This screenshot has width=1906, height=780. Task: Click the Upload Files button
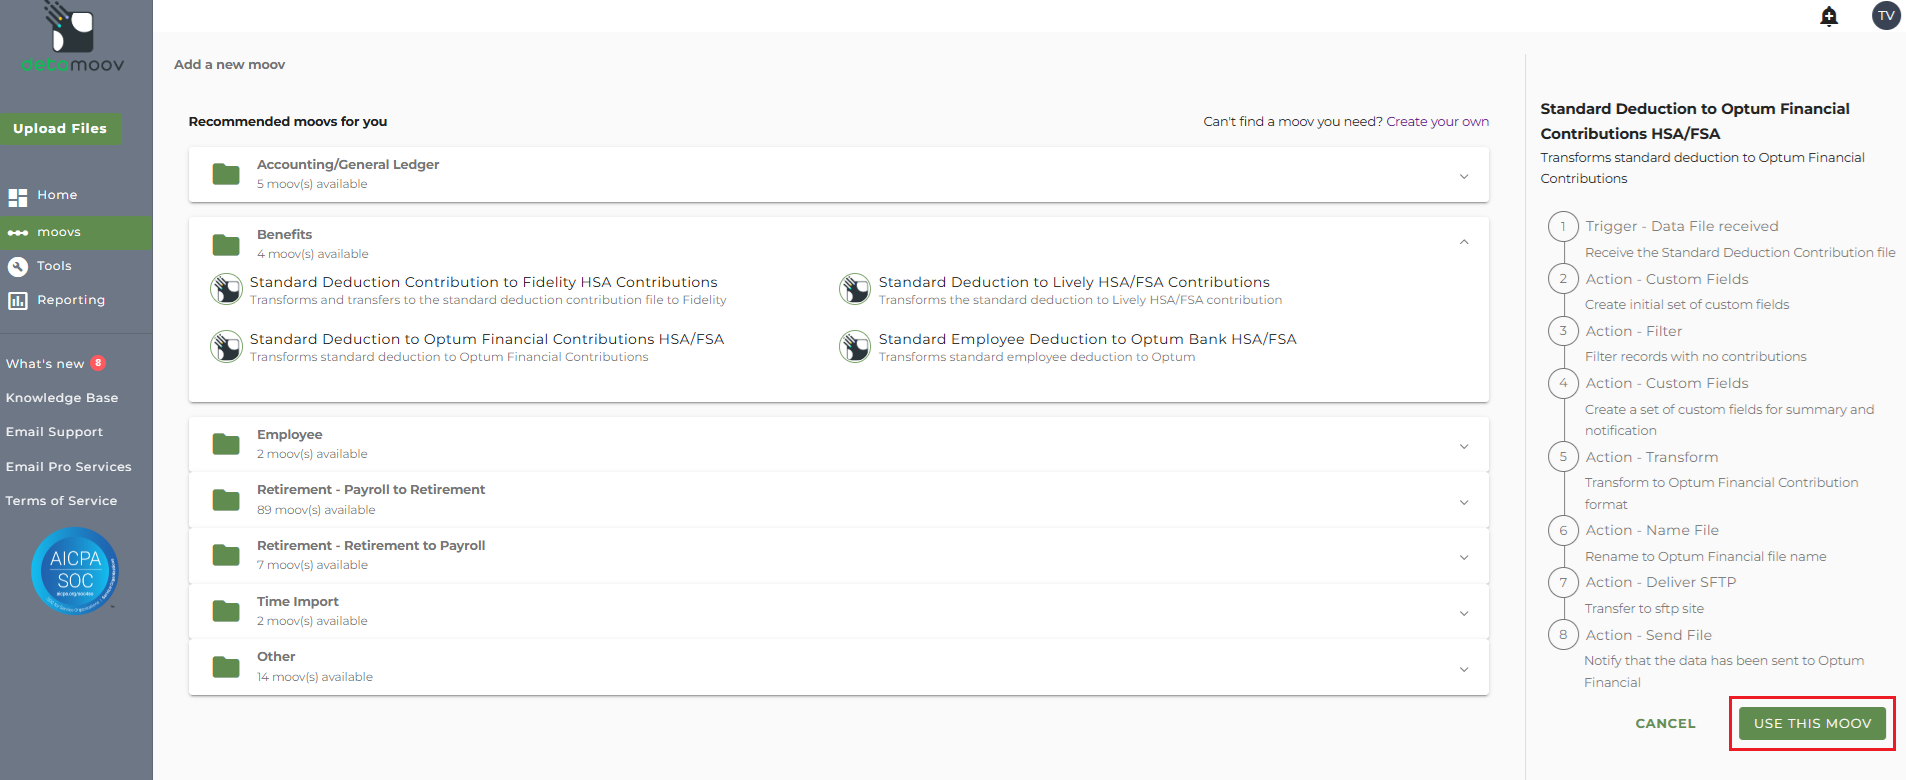pyautogui.click(x=60, y=129)
